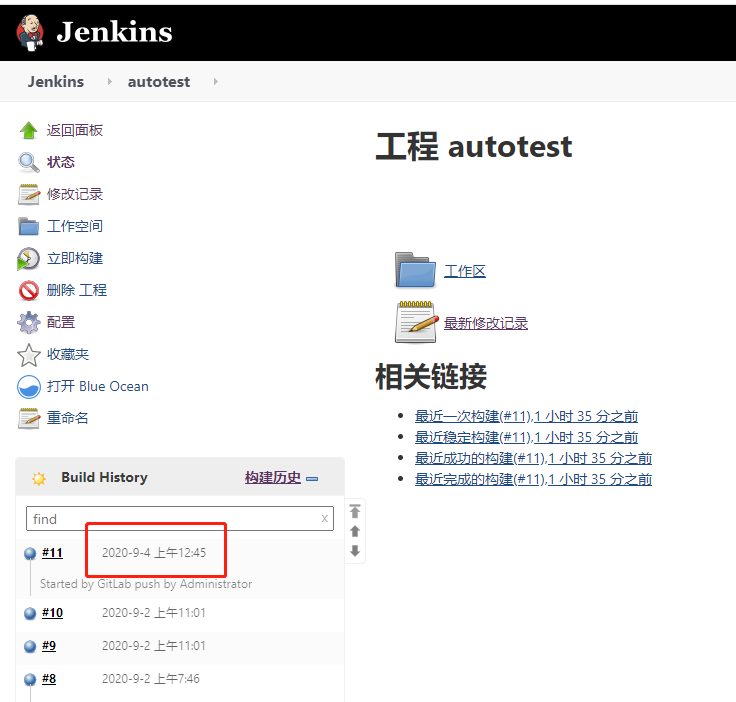Open 打开 Blue Ocean link
This screenshot has height=702, width=736.
[98, 386]
